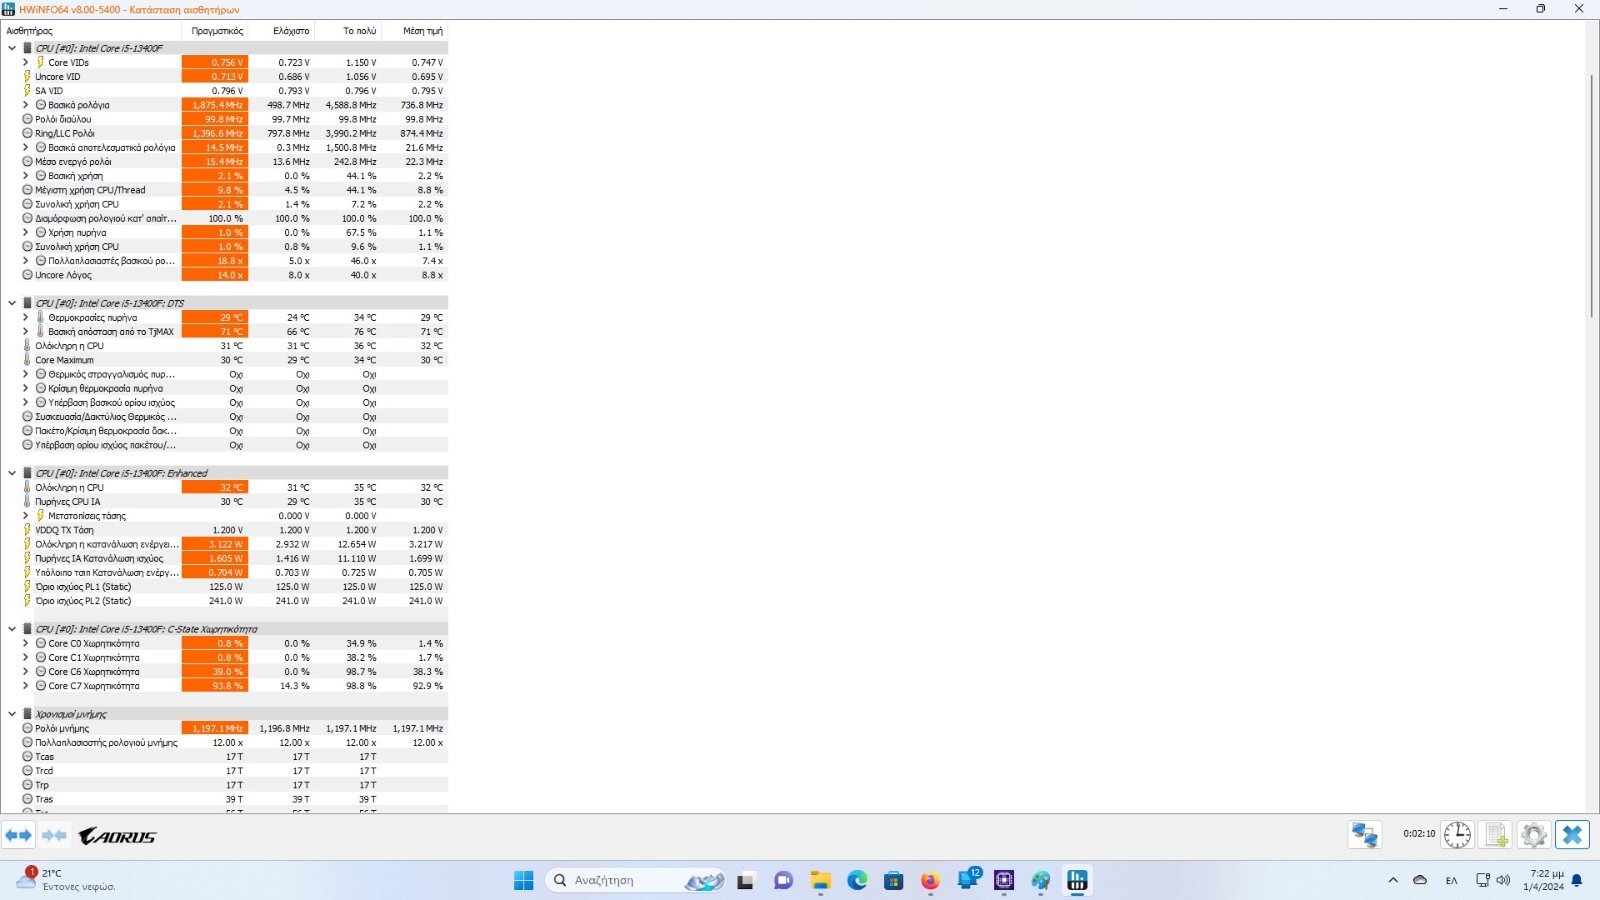
Task: Open the weather widget showing 21°C
Action: (66, 880)
